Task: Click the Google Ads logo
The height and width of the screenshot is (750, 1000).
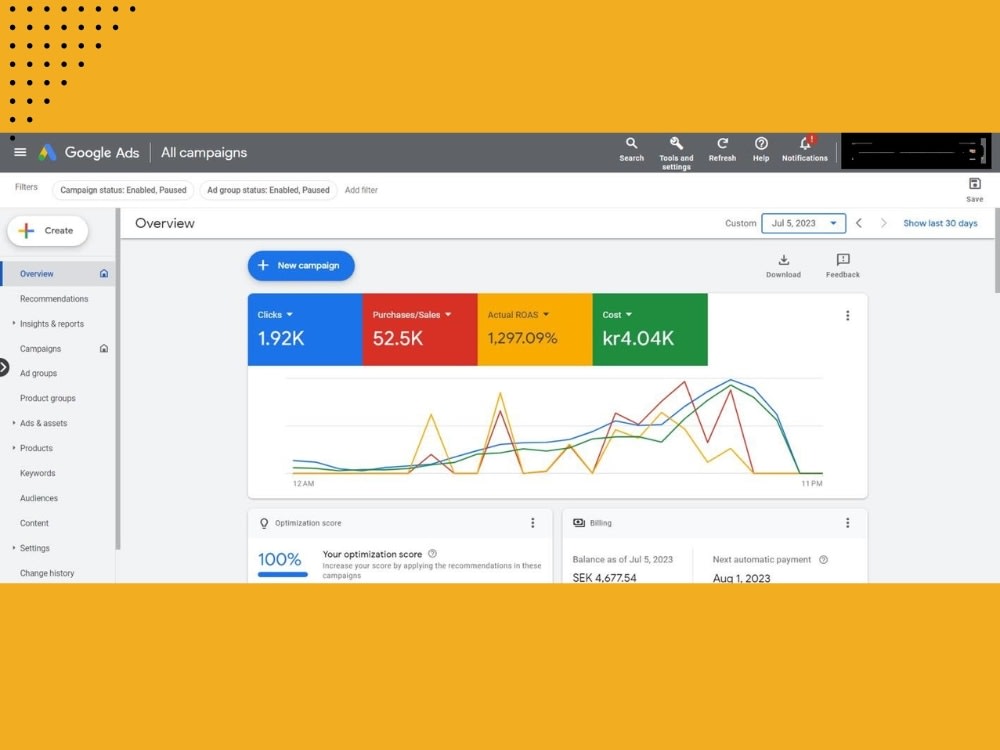Action: pos(89,152)
